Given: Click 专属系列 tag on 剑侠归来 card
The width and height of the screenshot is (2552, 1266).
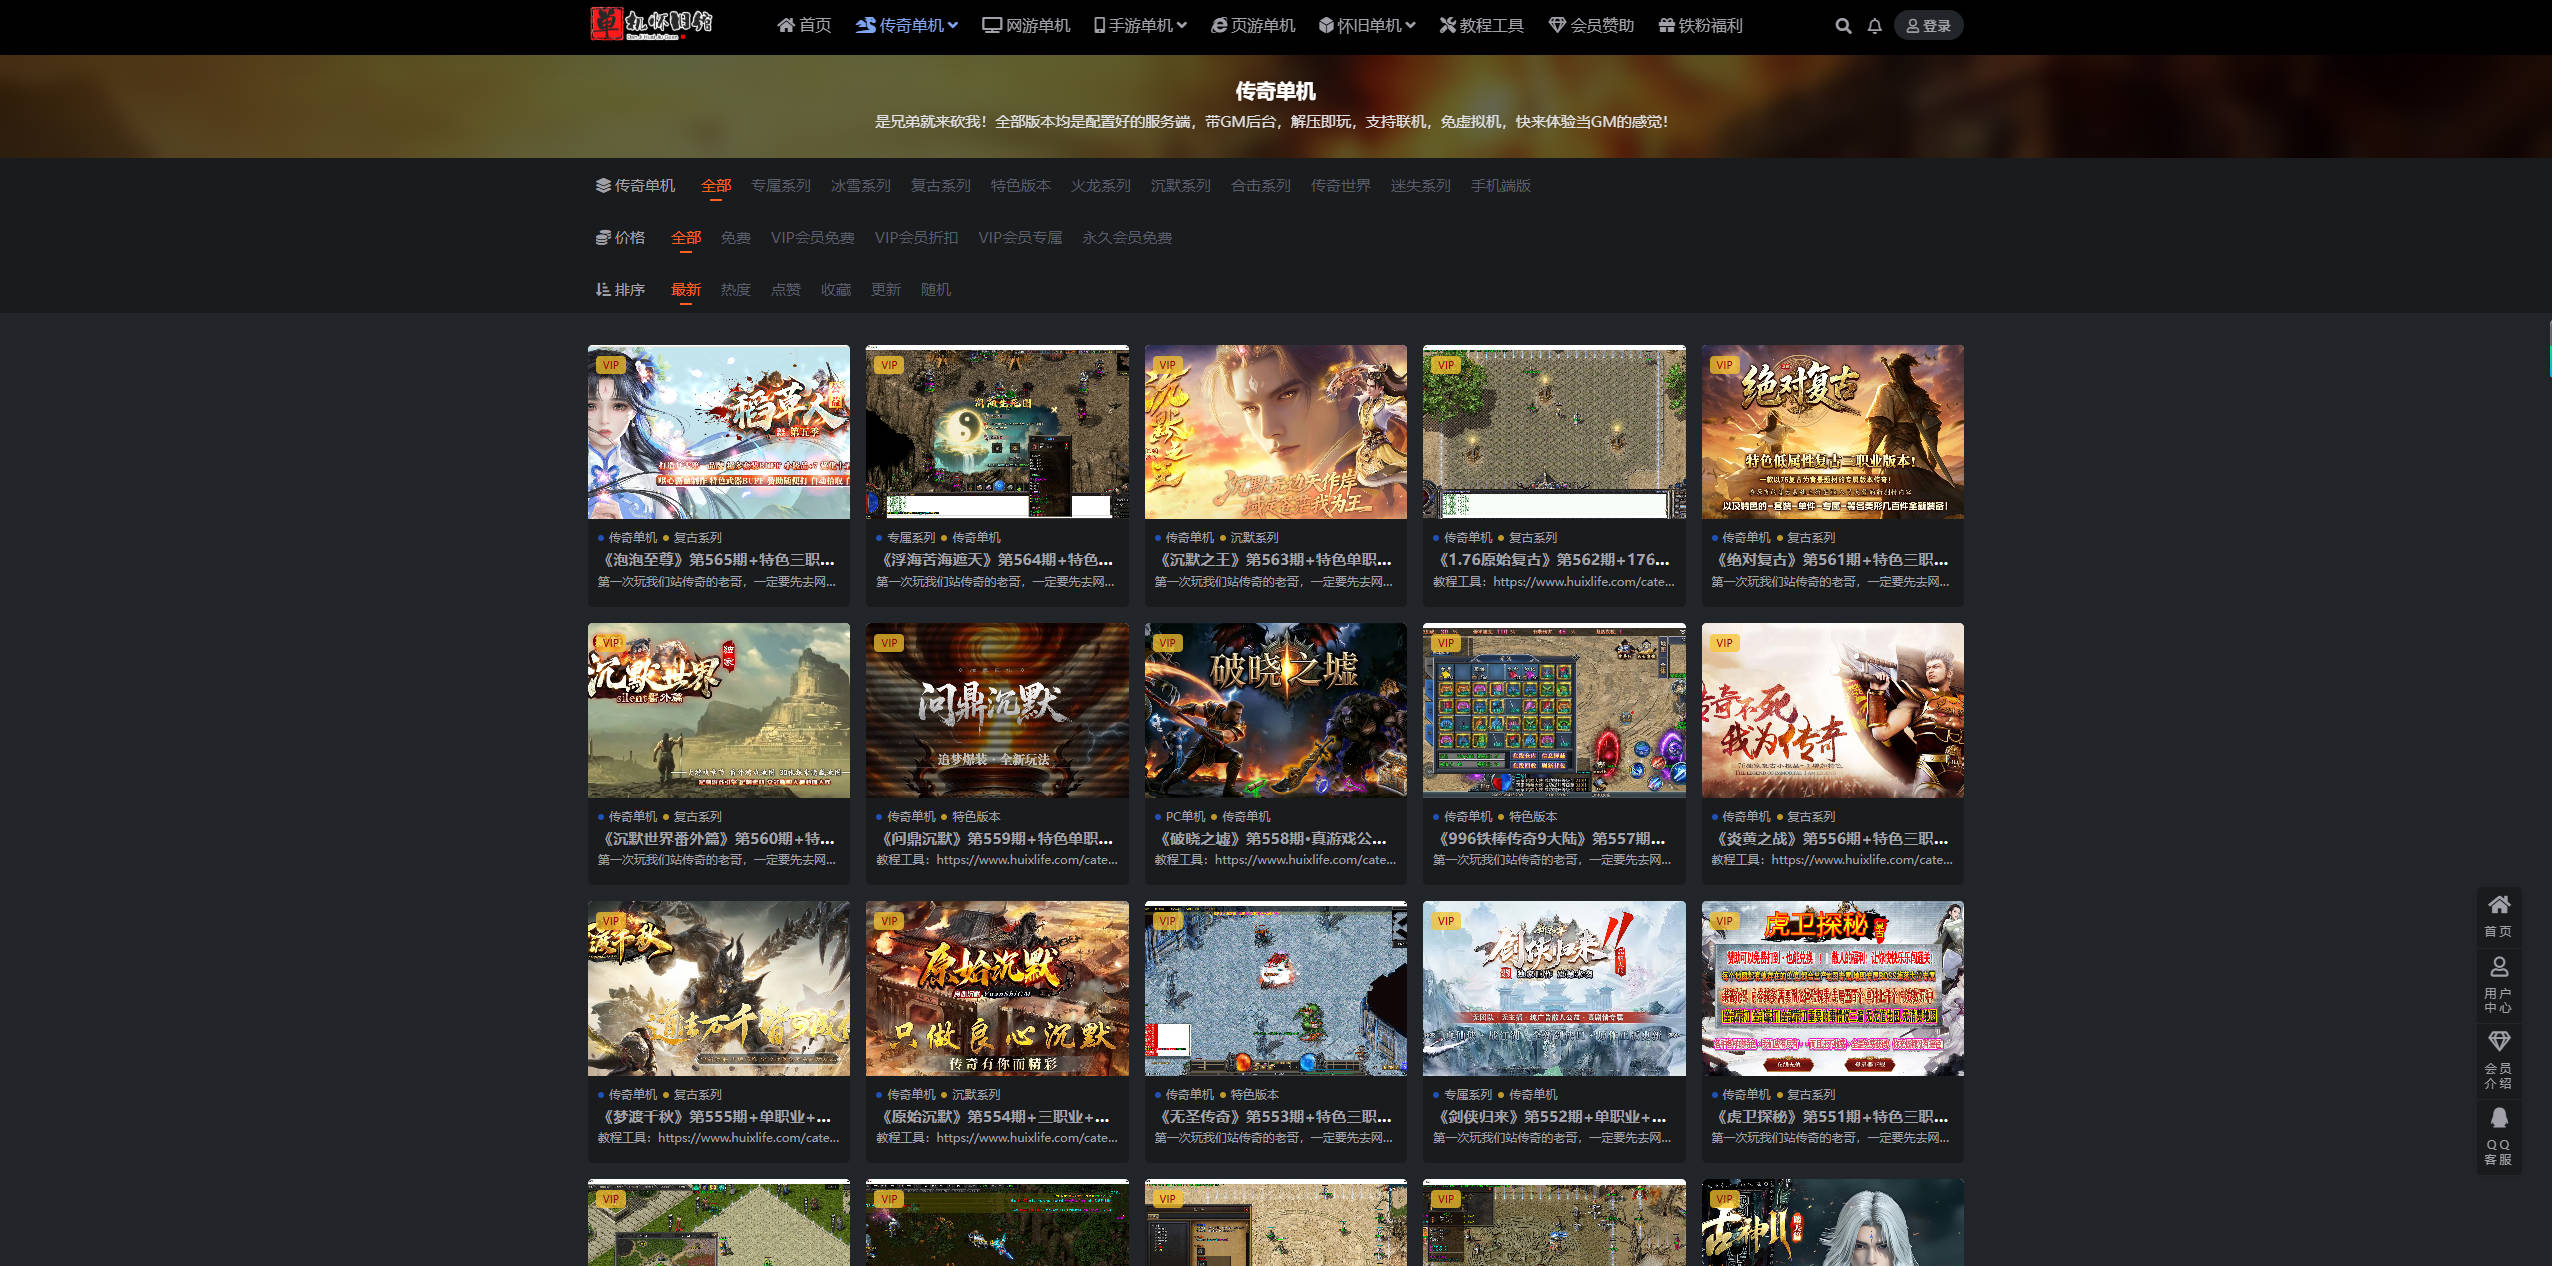Looking at the screenshot, I should [1467, 1095].
